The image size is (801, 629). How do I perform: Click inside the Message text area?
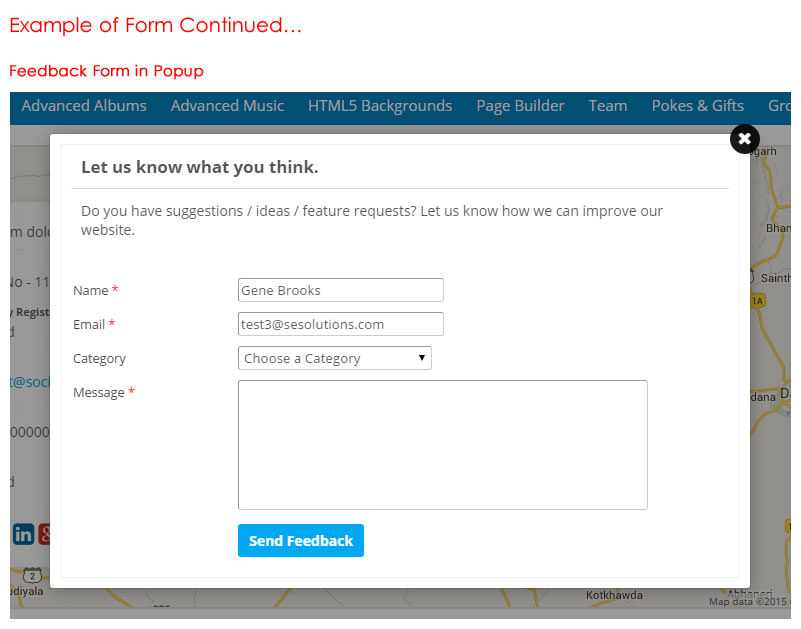[x=442, y=444]
